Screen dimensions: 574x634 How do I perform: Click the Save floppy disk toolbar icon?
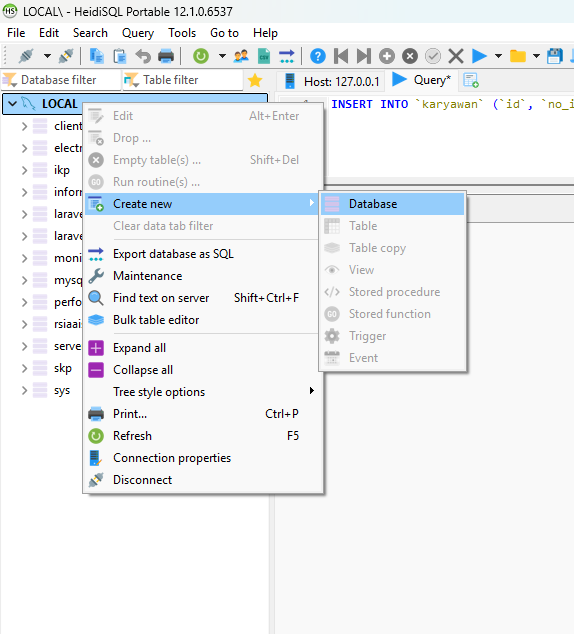tap(555, 56)
